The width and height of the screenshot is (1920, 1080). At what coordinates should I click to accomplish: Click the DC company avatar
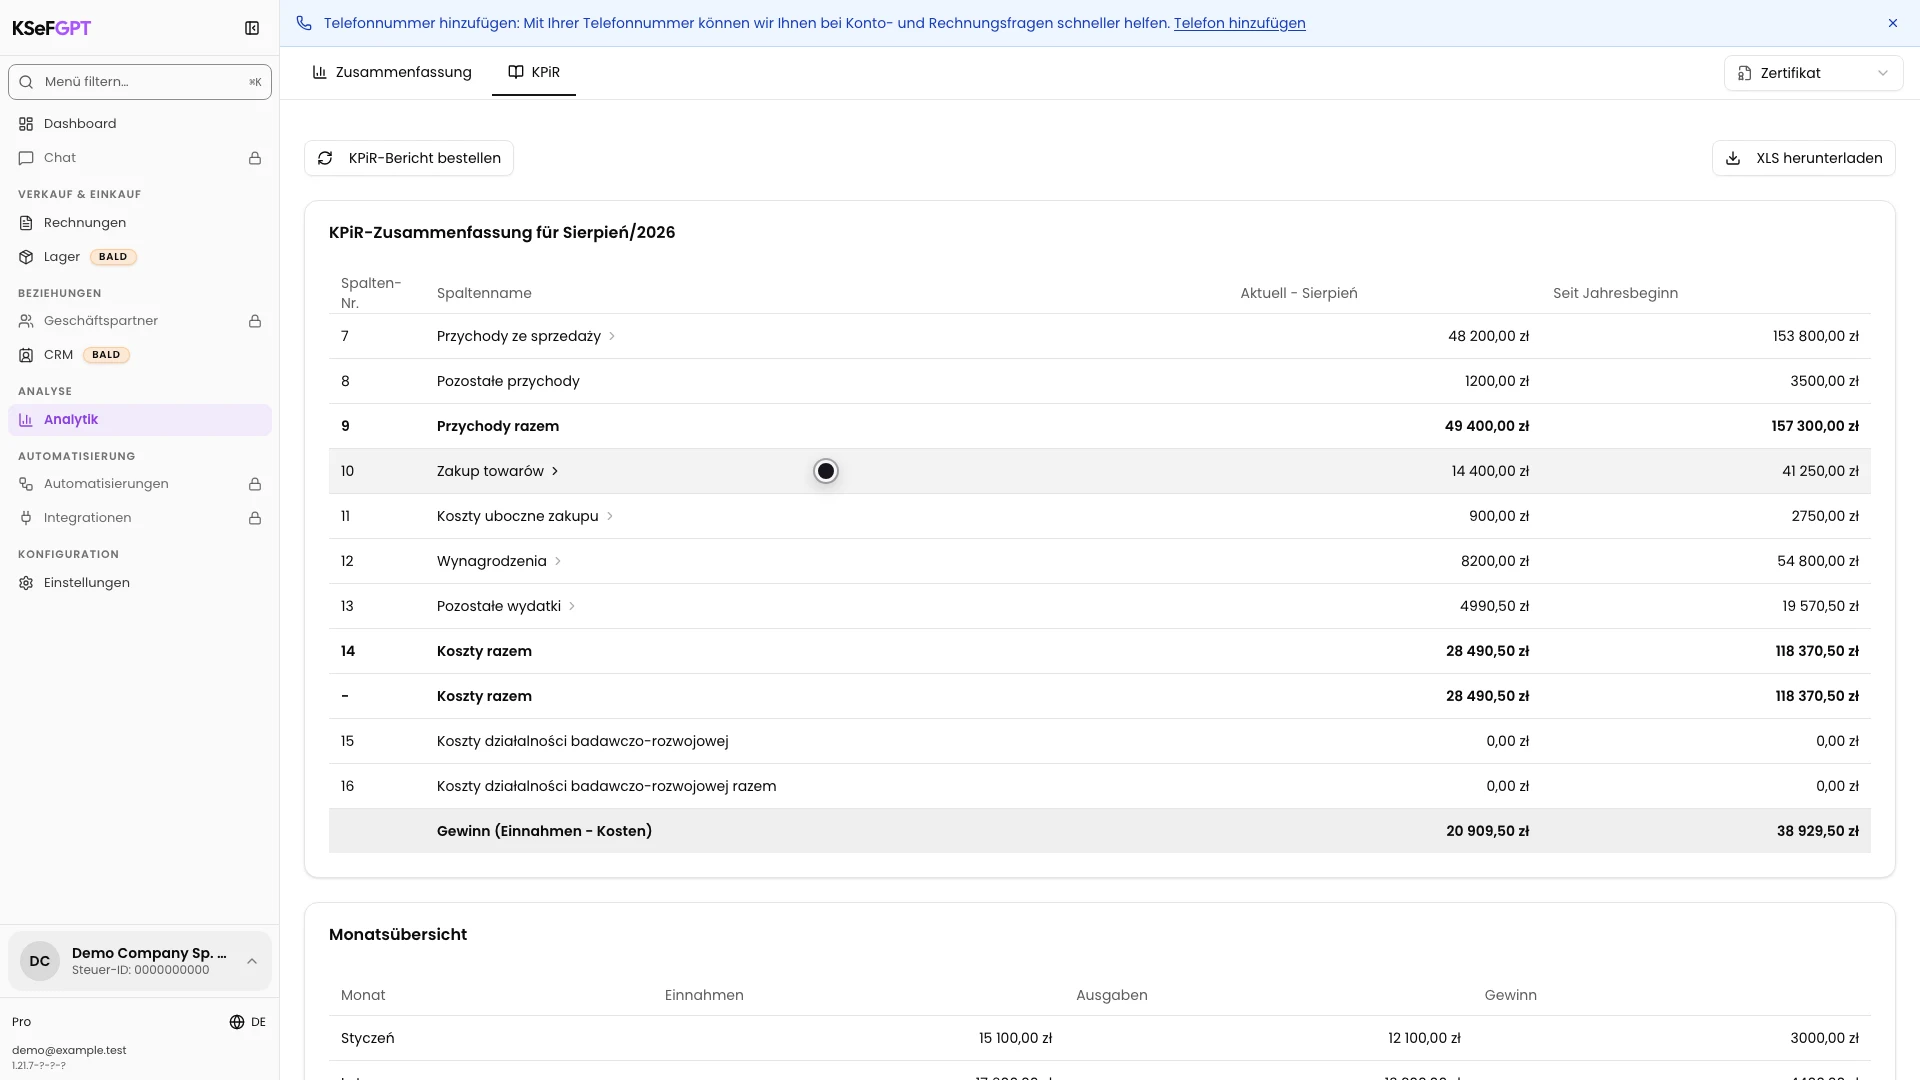click(40, 961)
